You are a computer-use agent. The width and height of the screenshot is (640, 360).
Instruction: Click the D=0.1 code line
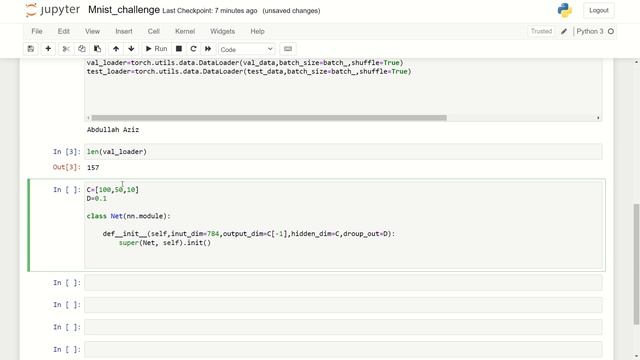click(97, 198)
